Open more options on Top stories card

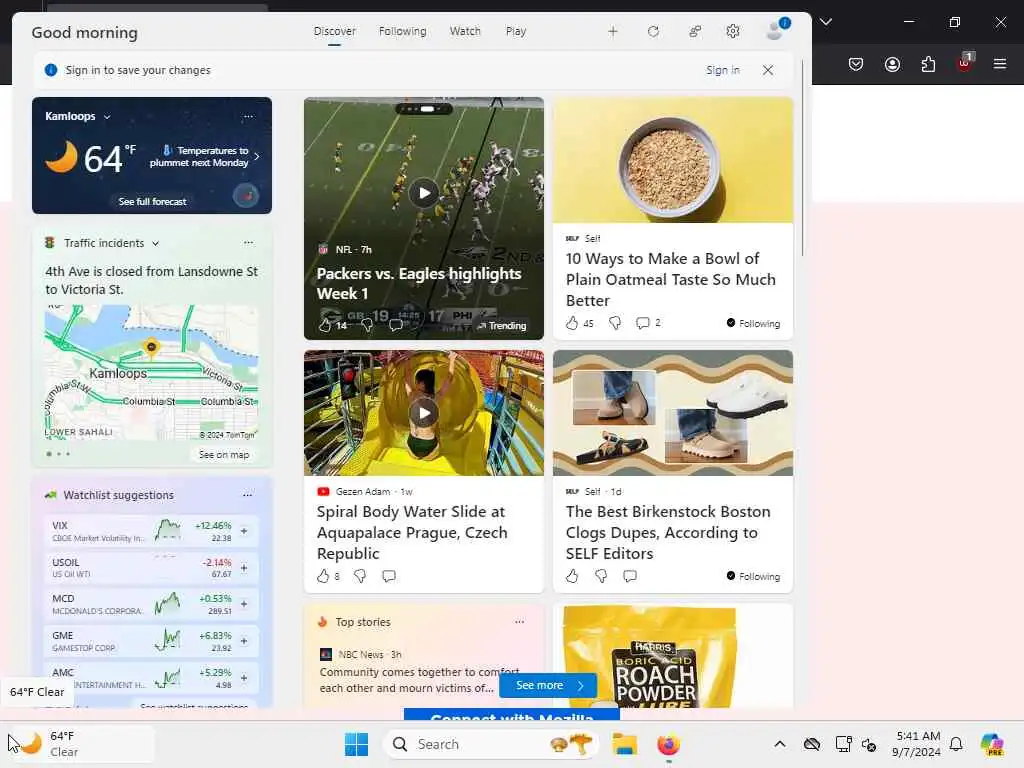pyautogui.click(x=519, y=622)
